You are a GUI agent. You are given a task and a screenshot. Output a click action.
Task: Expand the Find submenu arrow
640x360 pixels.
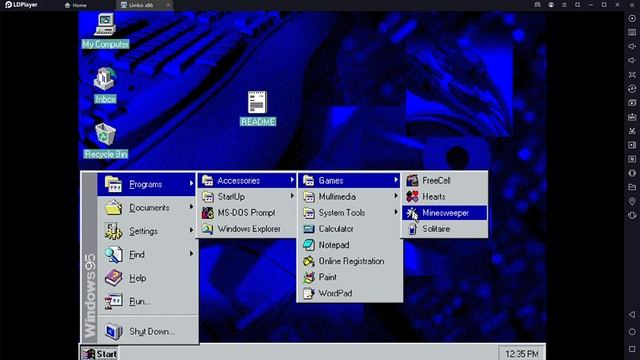pos(191,254)
